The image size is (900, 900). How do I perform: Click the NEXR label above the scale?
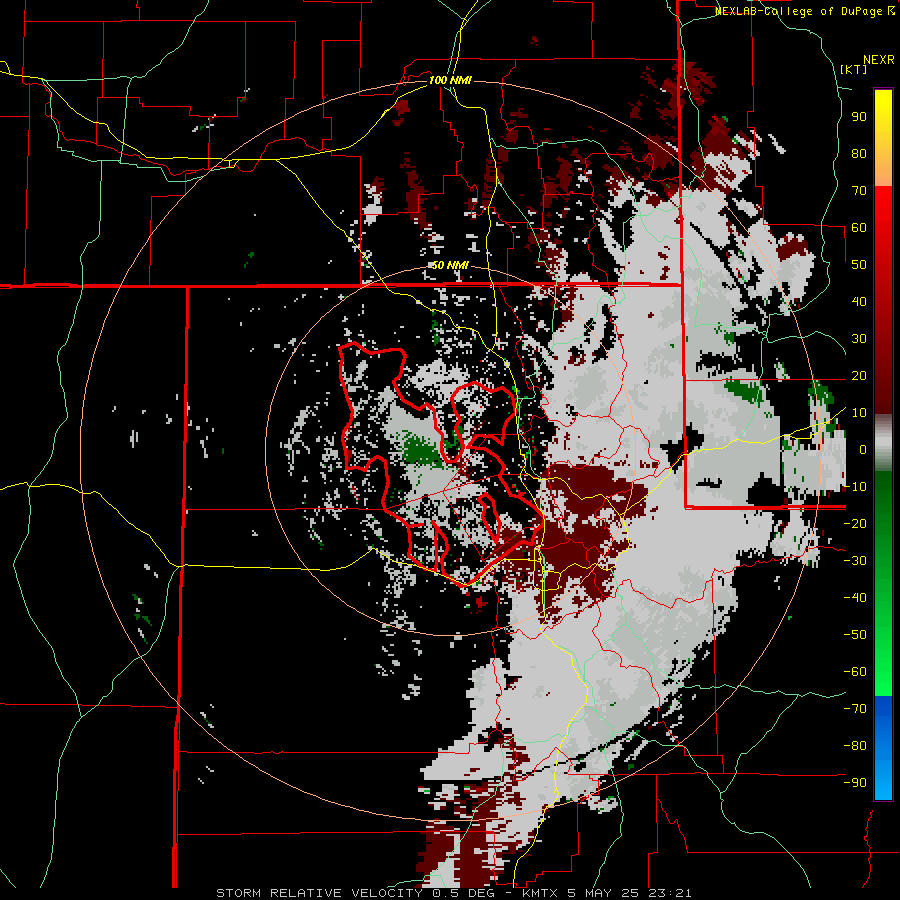point(879,60)
